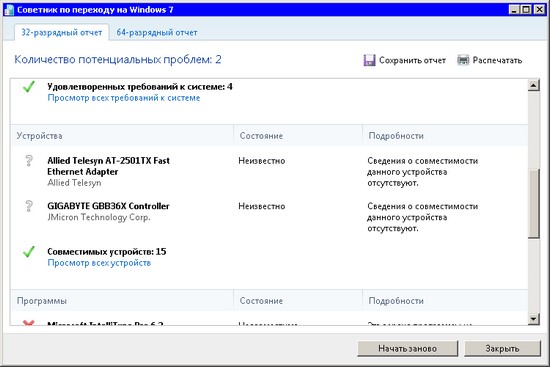
Task: Click Закрыть button
Action: coord(502,348)
